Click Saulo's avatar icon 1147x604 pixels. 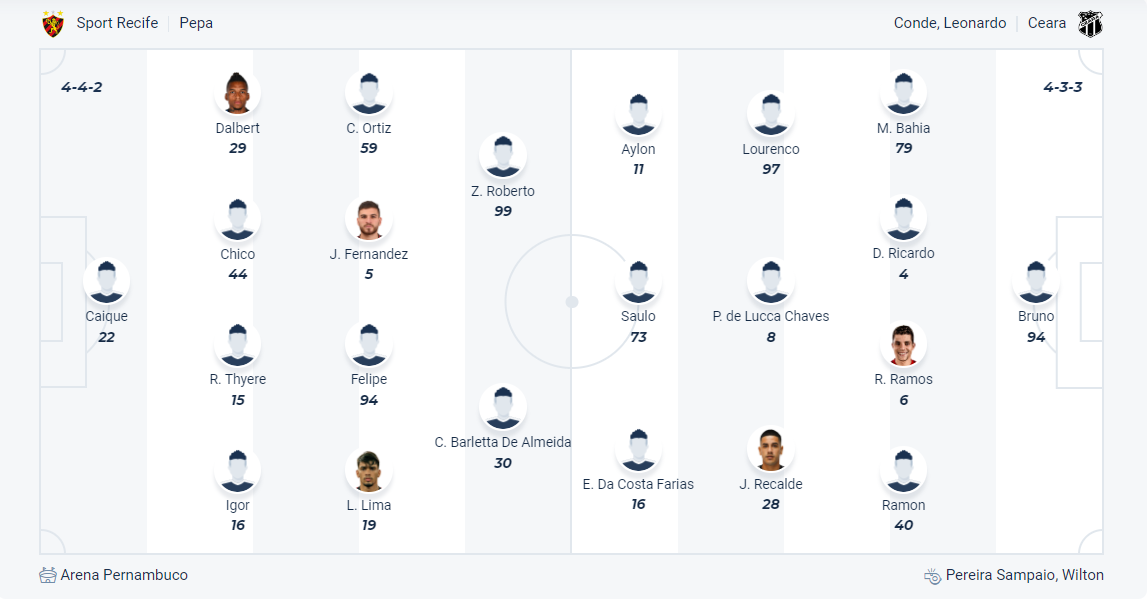[639, 282]
